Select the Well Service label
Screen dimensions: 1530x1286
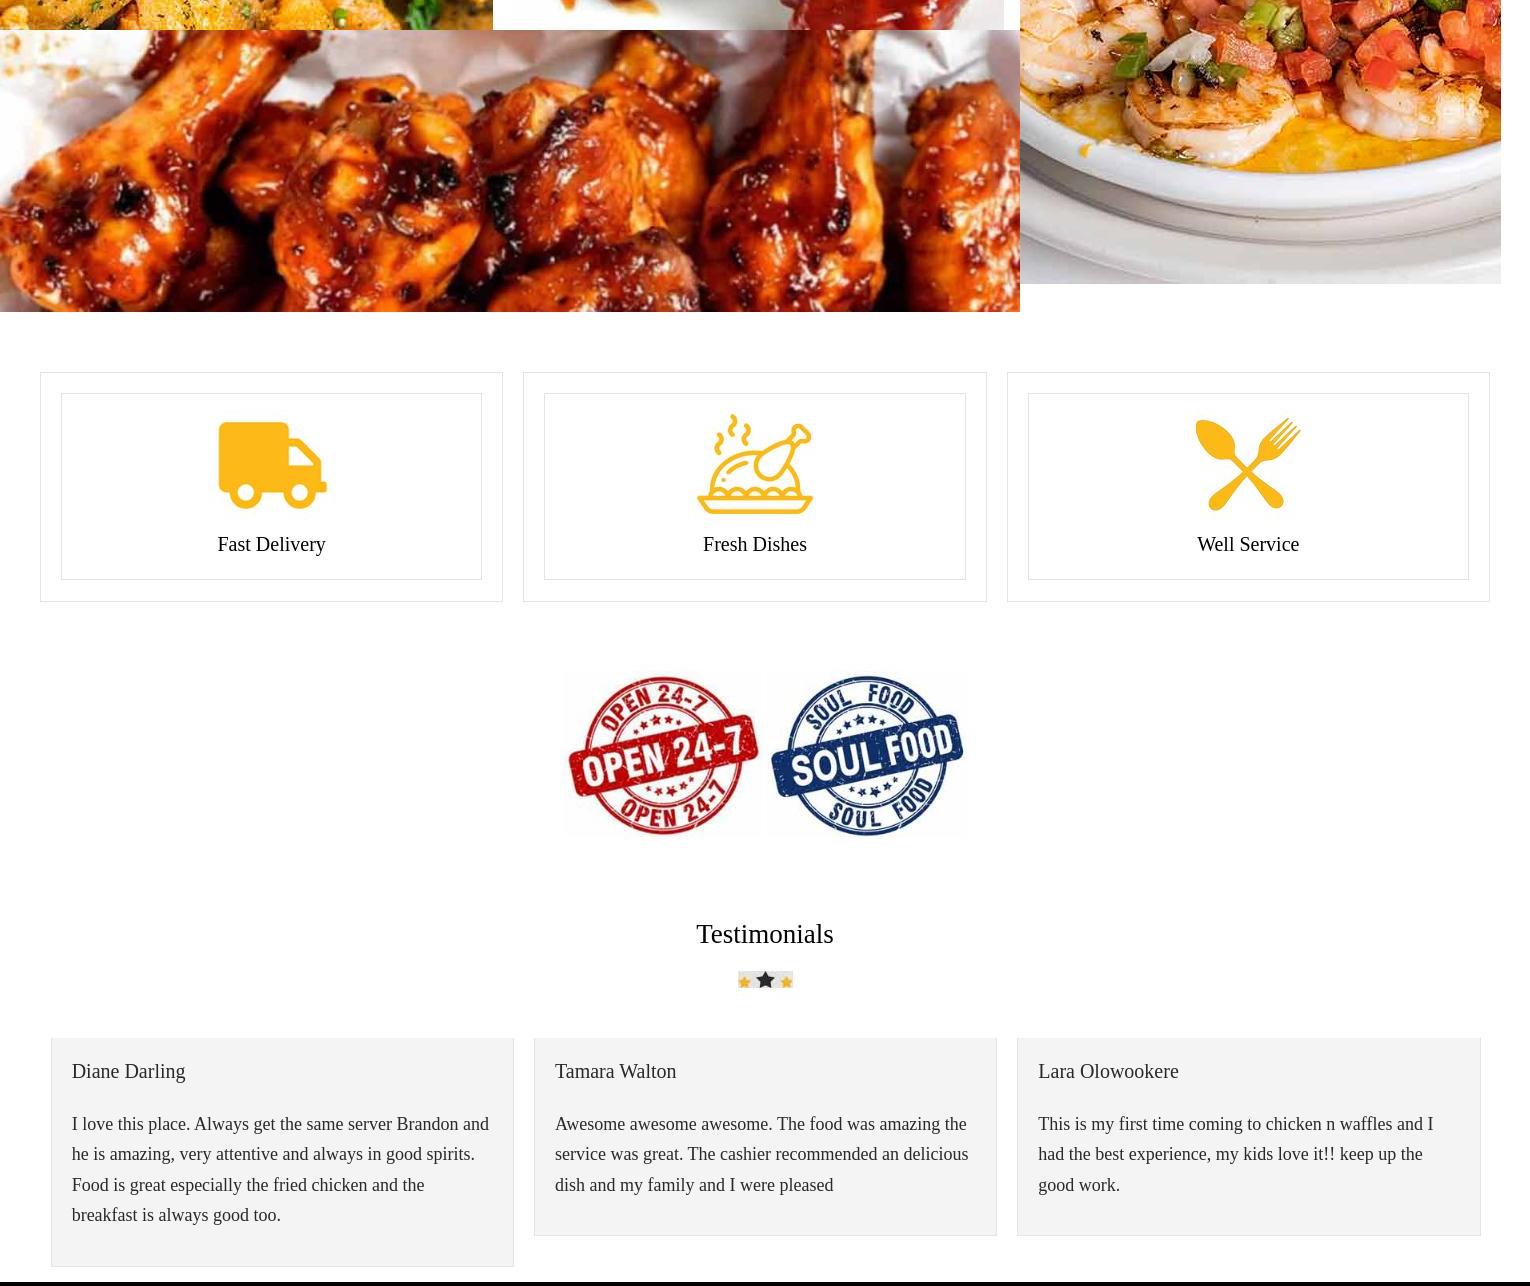pos(1248,544)
